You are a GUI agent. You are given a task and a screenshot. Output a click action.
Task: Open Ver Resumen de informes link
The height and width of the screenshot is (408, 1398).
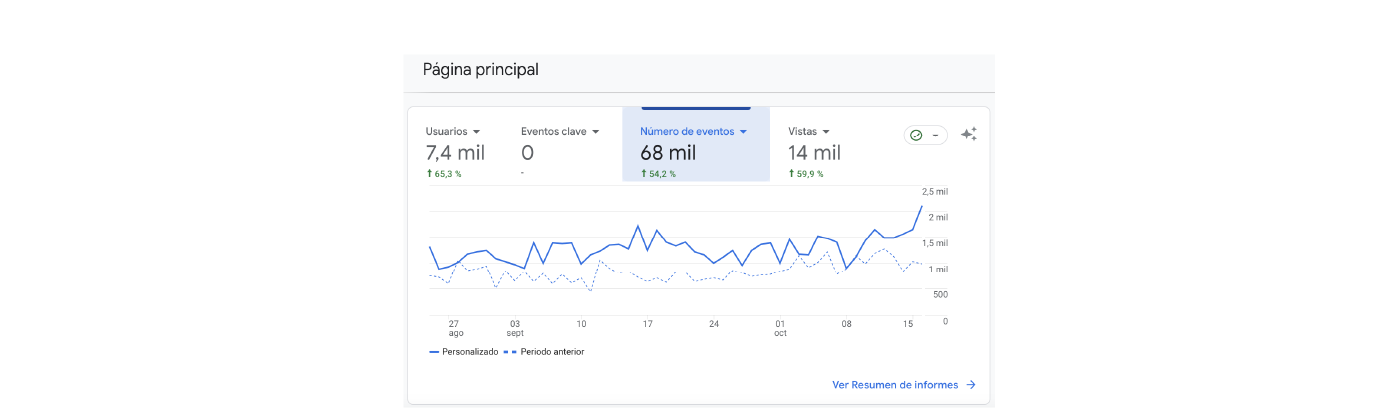click(x=895, y=385)
